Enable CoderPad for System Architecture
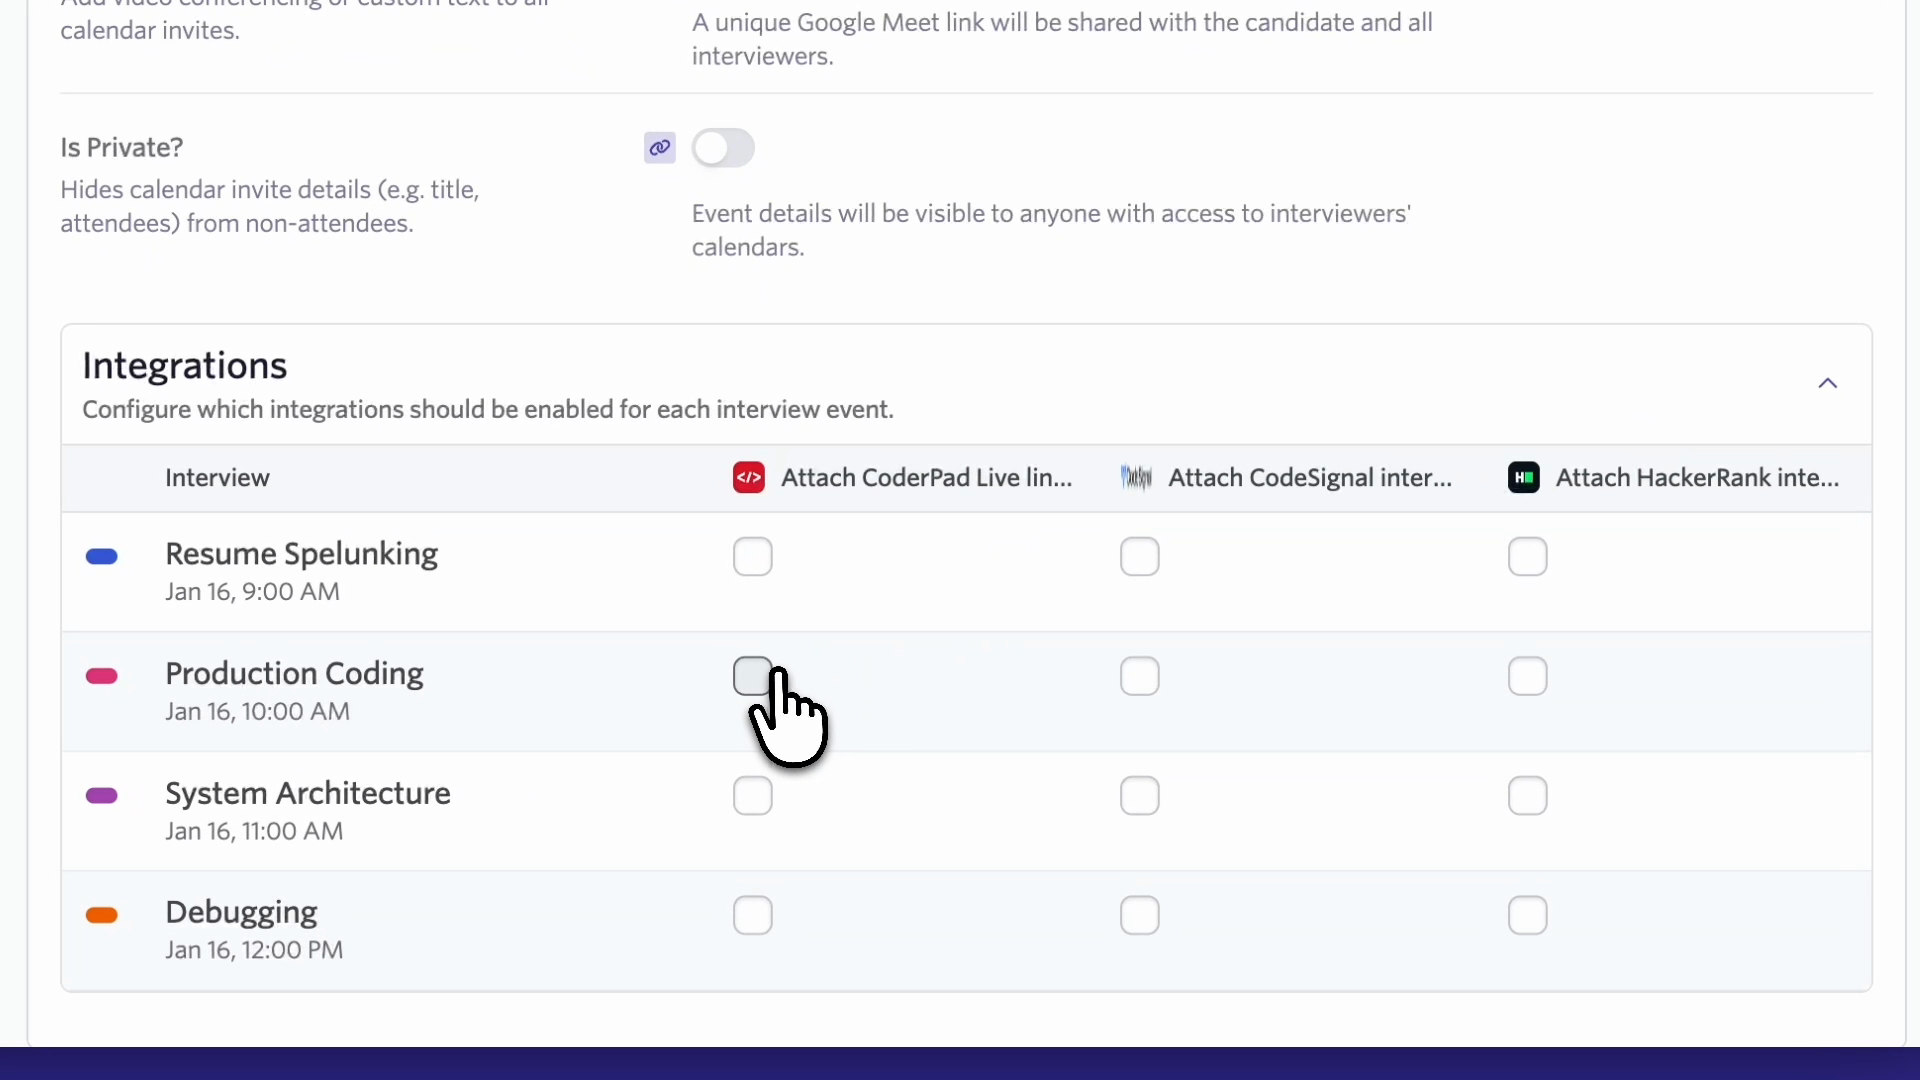The width and height of the screenshot is (1920, 1080). click(x=753, y=796)
